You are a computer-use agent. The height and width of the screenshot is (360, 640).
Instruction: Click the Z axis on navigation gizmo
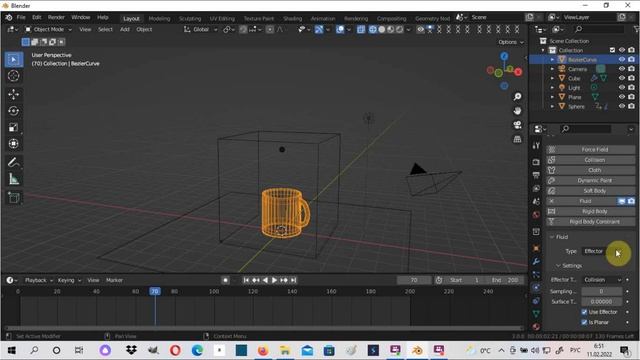pyautogui.click(x=504, y=56)
